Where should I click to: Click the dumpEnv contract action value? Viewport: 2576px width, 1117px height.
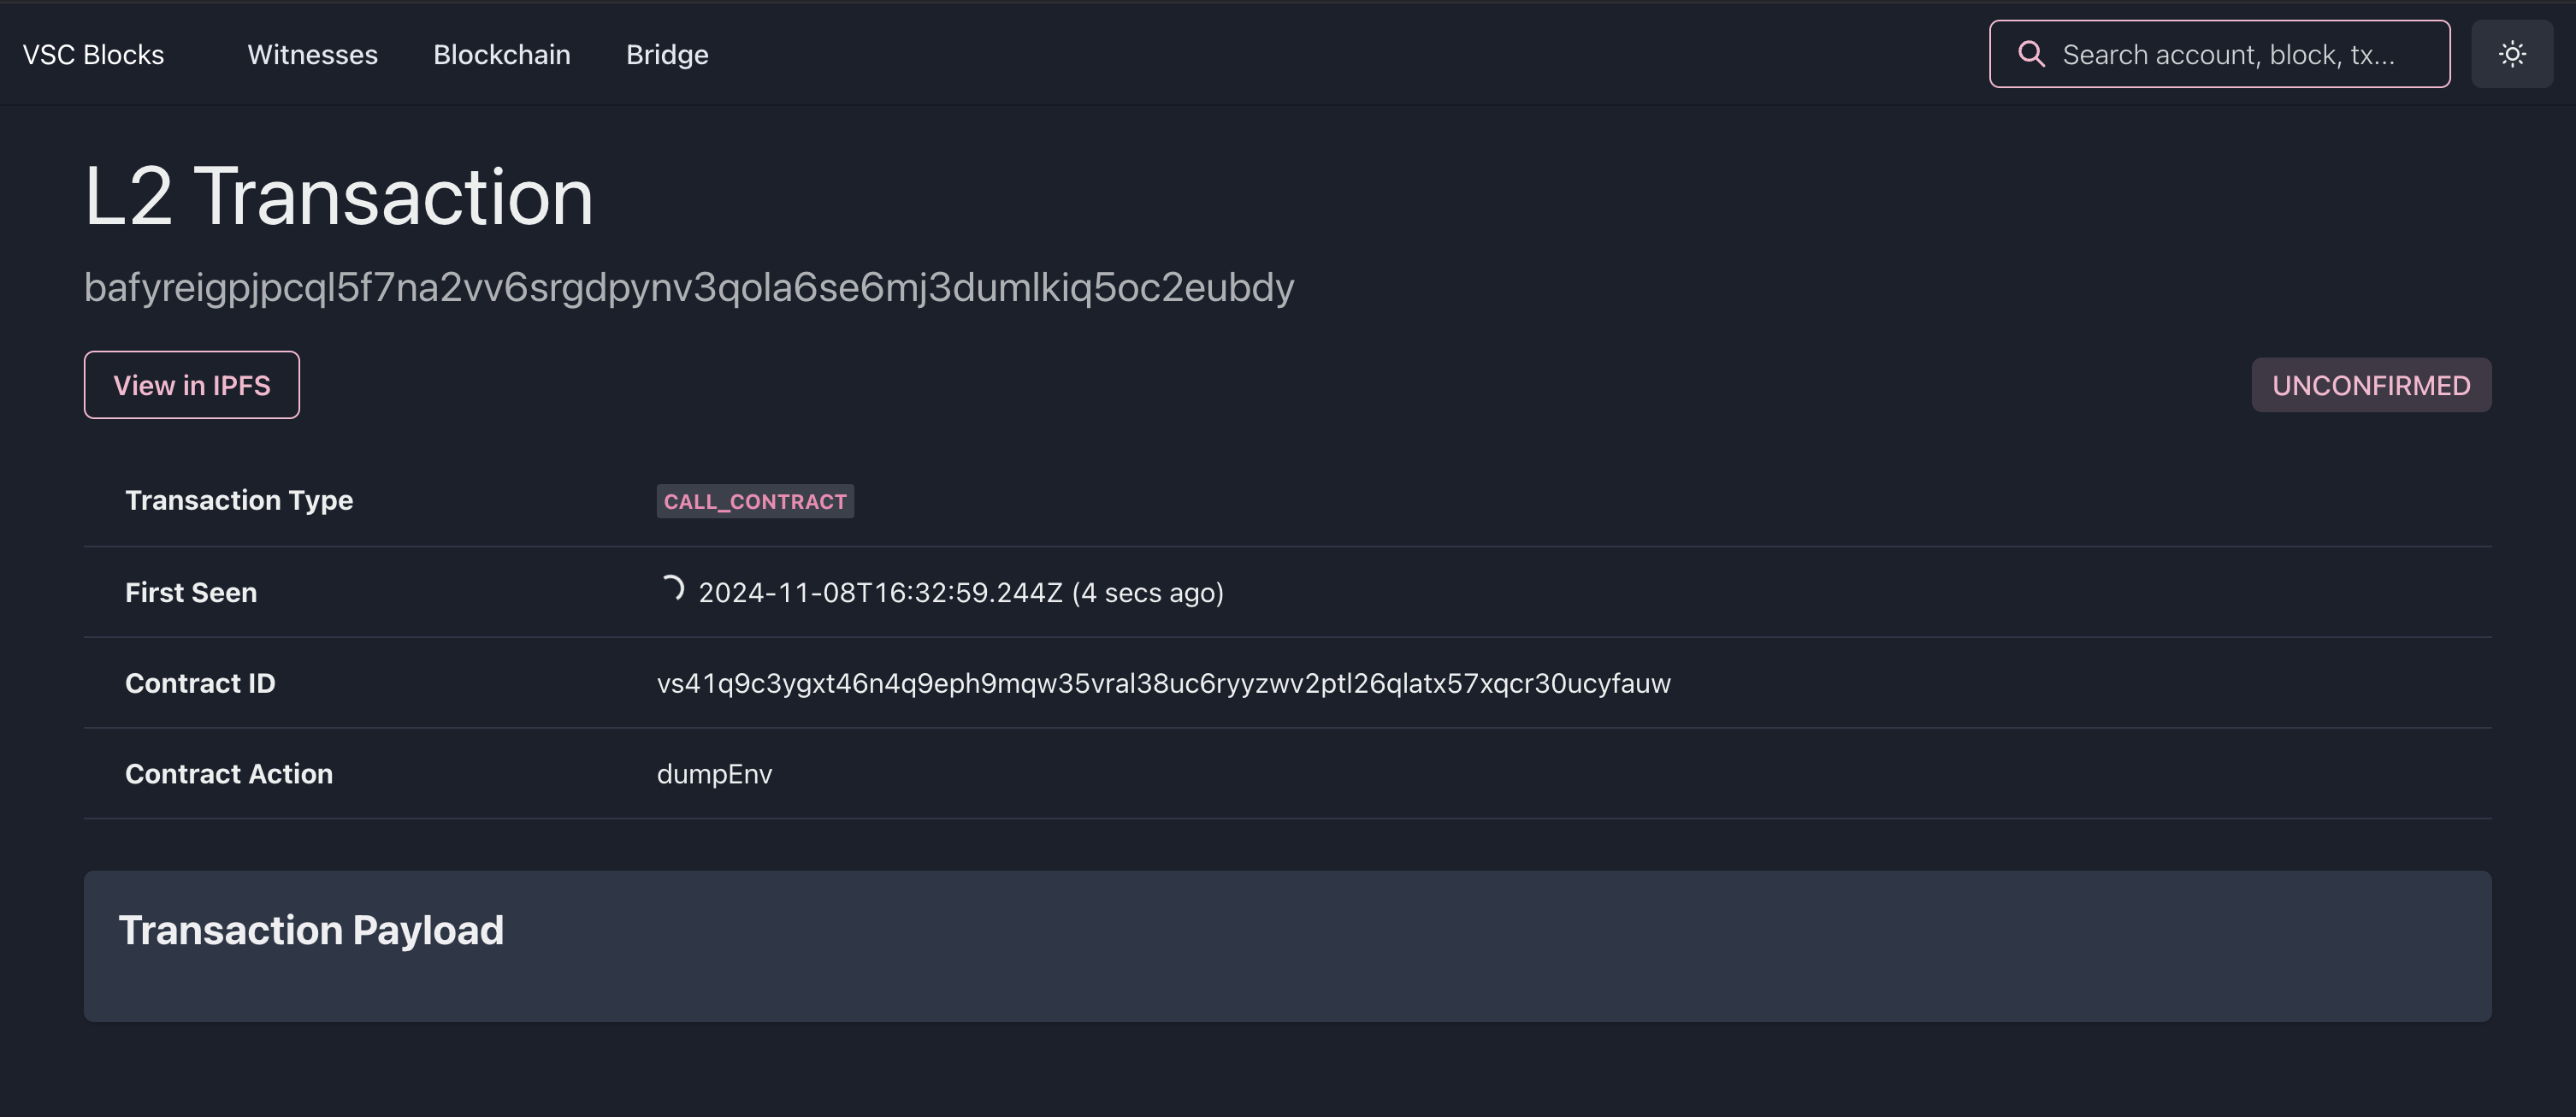tap(714, 774)
